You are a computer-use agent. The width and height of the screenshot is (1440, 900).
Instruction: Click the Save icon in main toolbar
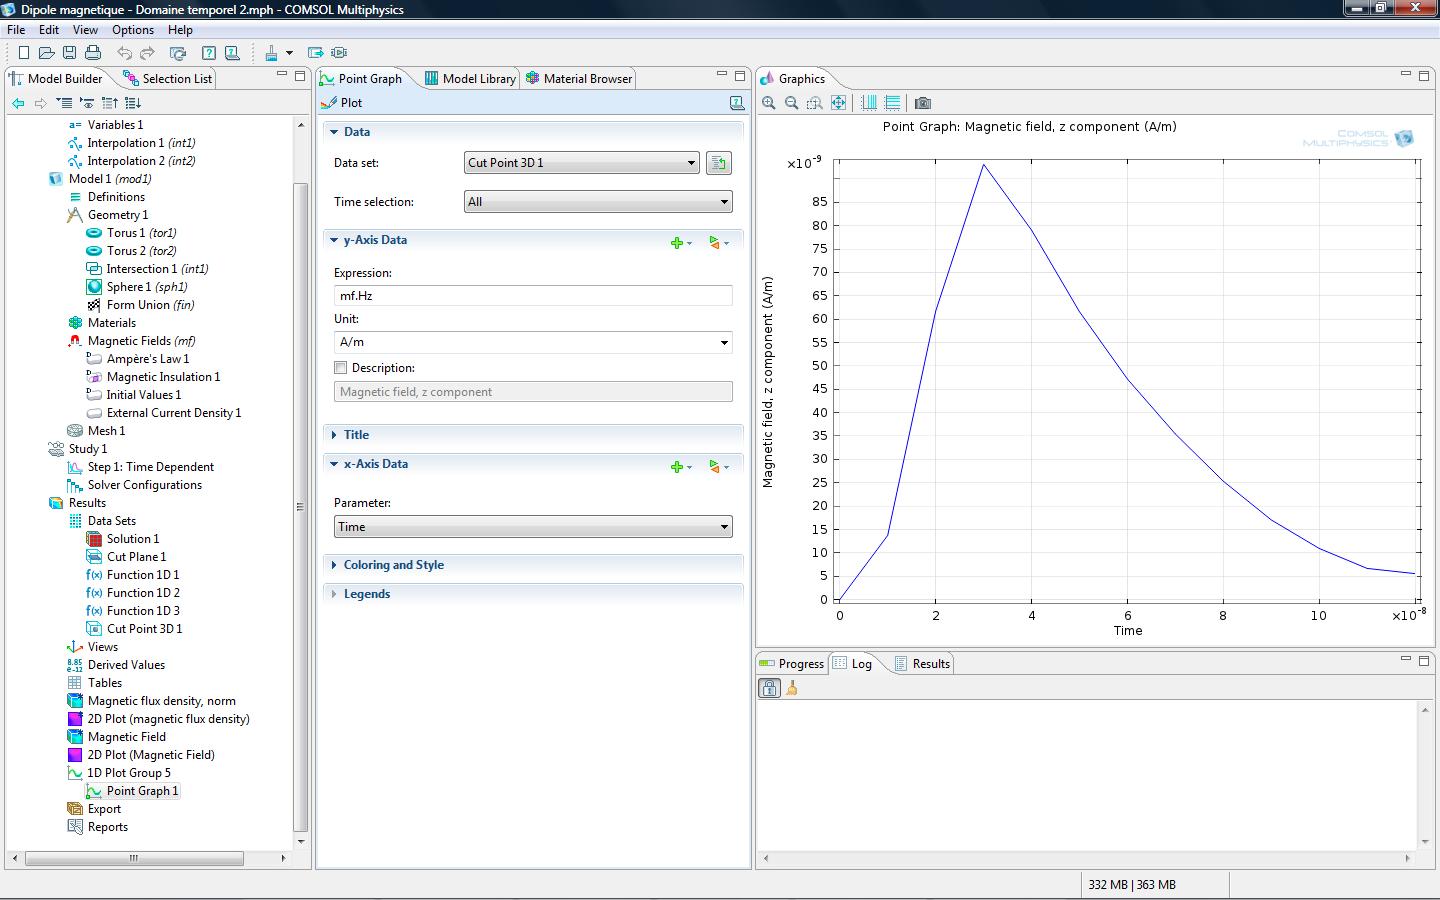(x=69, y=53)
